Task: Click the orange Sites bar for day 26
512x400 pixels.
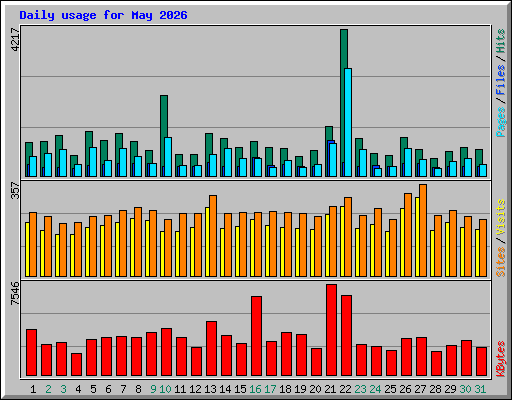Action: click(408, 235)
